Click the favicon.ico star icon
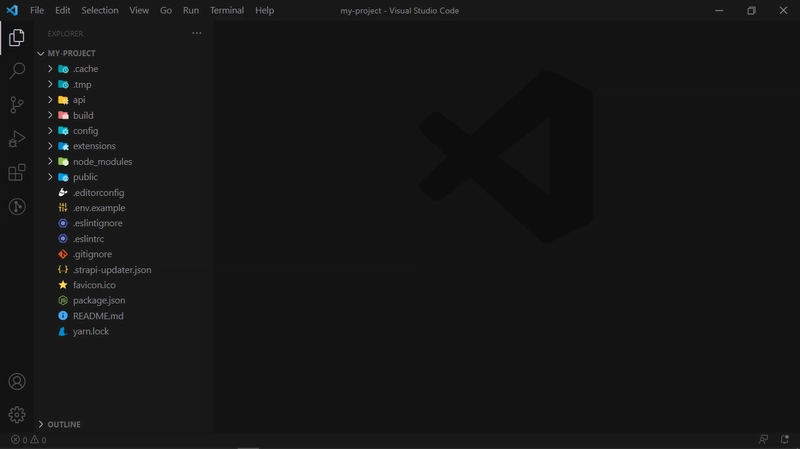The image size is (800, 449). [63, 285]
